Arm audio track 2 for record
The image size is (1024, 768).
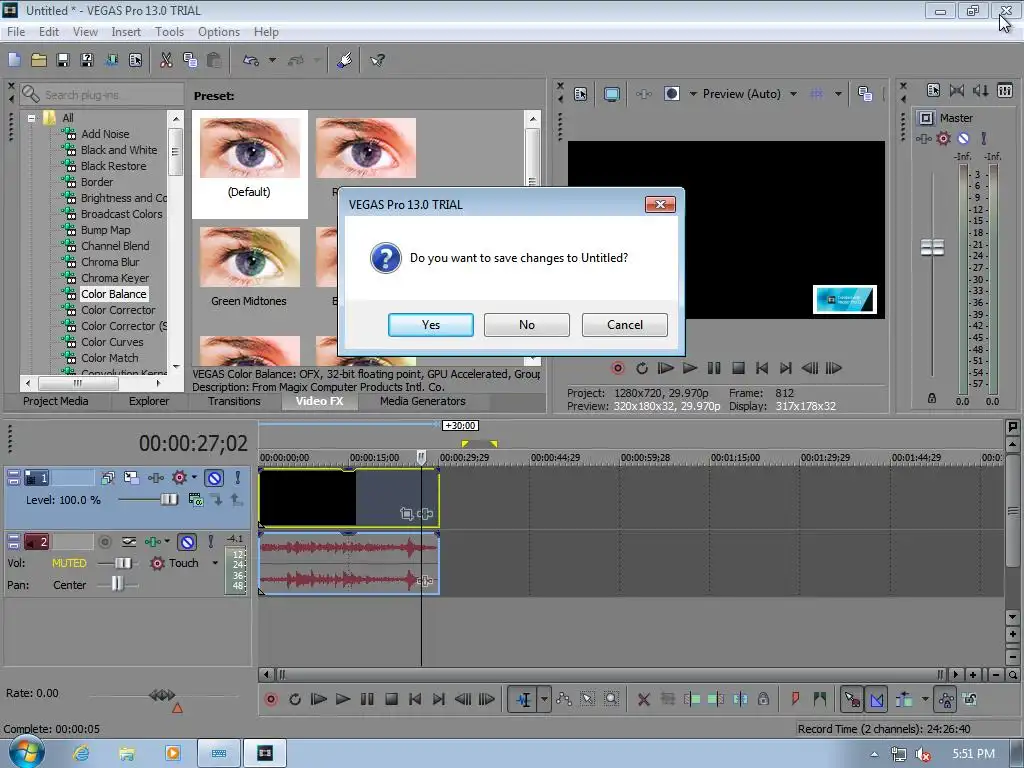104,542
